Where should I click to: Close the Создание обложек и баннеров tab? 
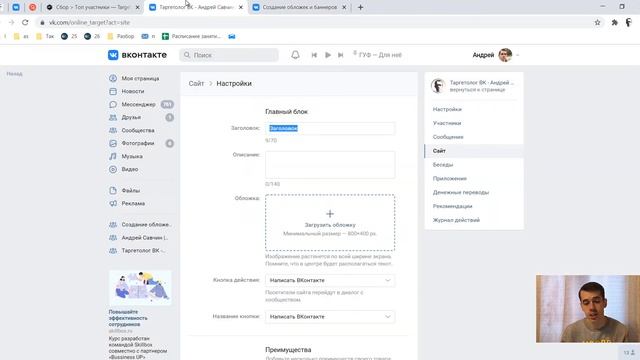344,7
